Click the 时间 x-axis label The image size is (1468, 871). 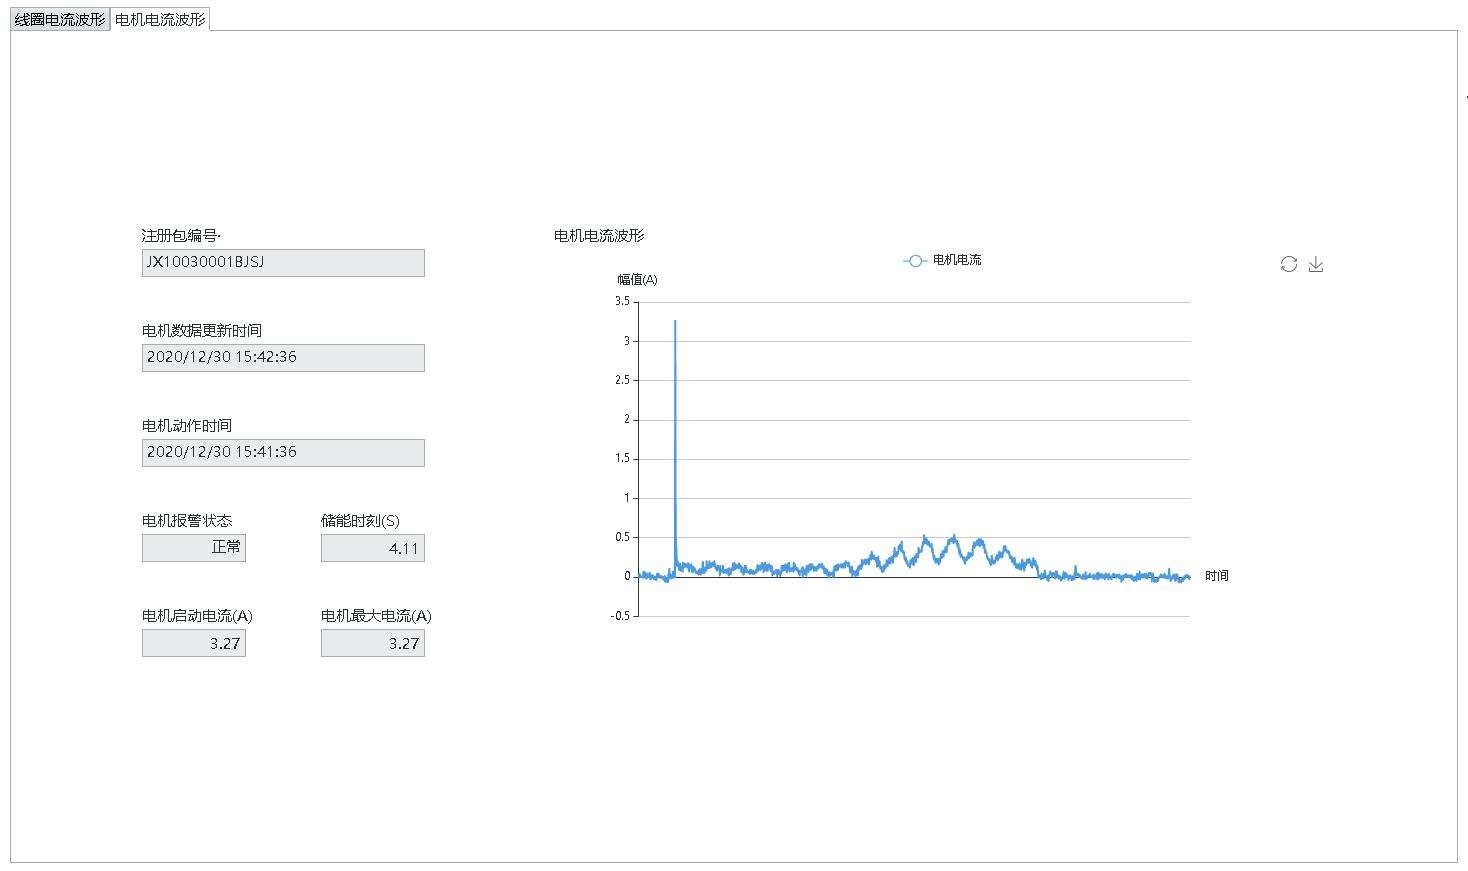click(1216, 576)
